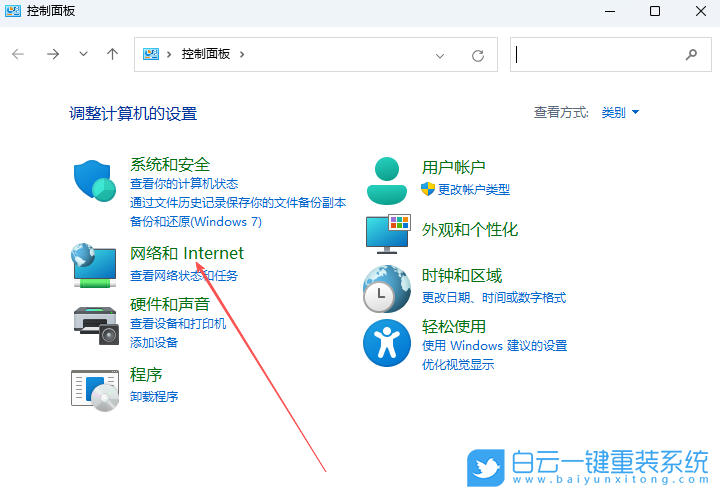This screenshot has width=720, height=492.
Task: Open 用户帐户 category
Action: point(454,167)
